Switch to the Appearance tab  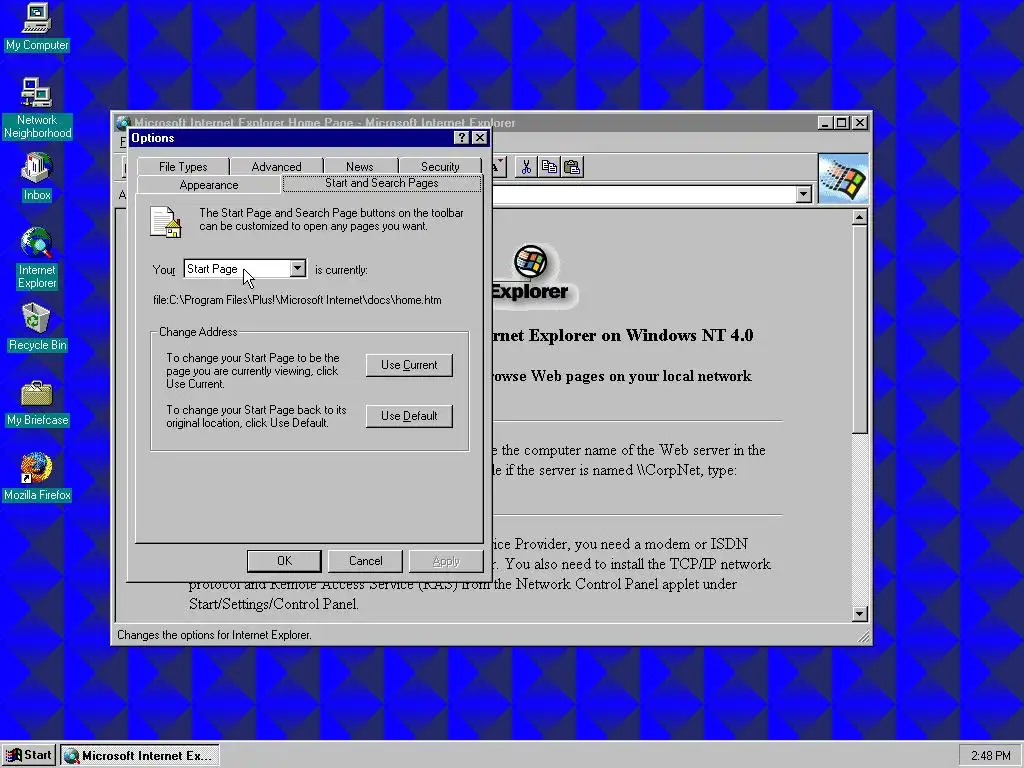[209, 185]
